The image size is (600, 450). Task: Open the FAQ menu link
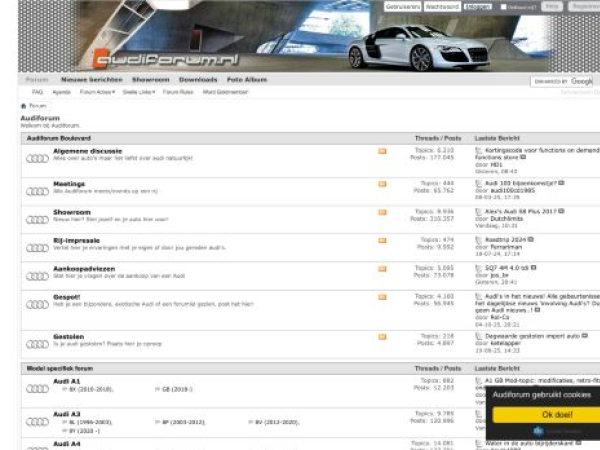click(x=37, y=92)
